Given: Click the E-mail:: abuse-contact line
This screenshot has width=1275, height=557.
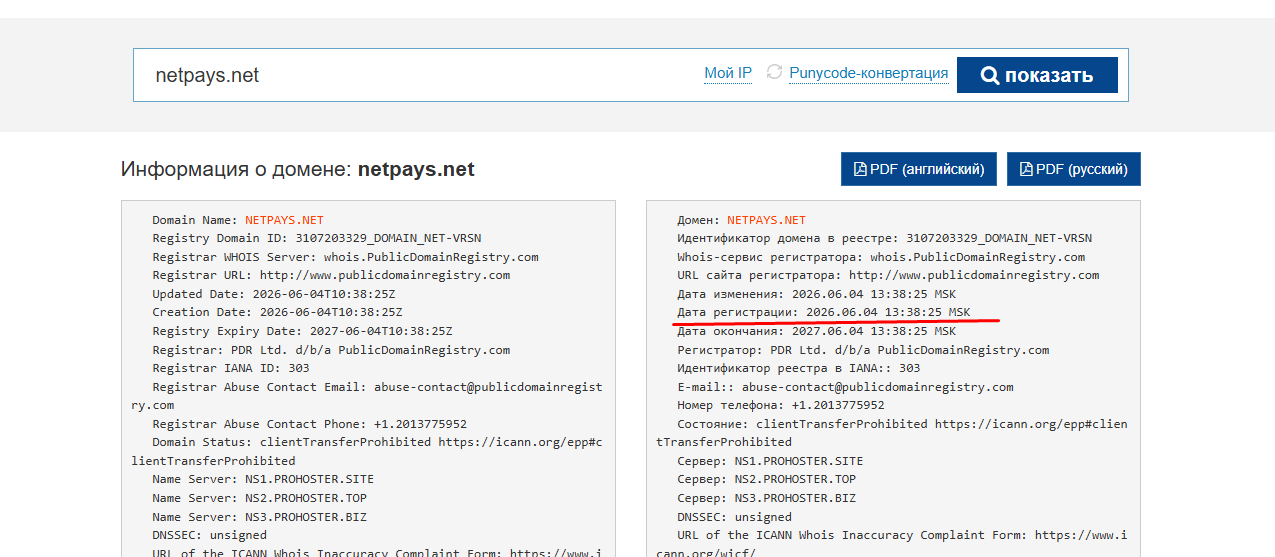Looking at the screenshot, I should pyautogui.click(x=845, y=387).
